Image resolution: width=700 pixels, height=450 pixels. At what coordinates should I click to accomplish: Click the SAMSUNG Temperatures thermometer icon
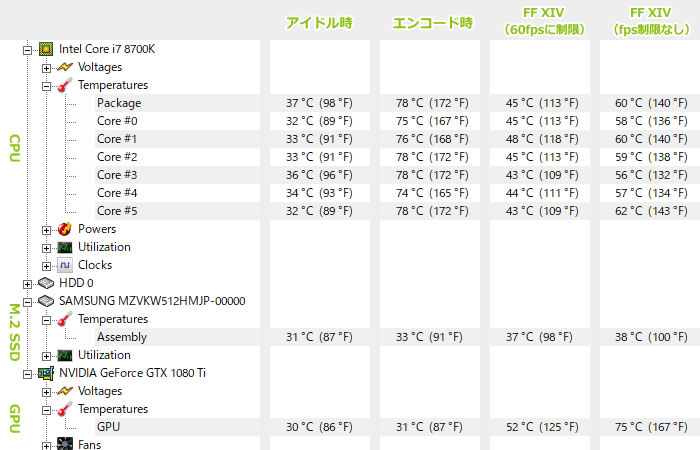coord(65,319)
